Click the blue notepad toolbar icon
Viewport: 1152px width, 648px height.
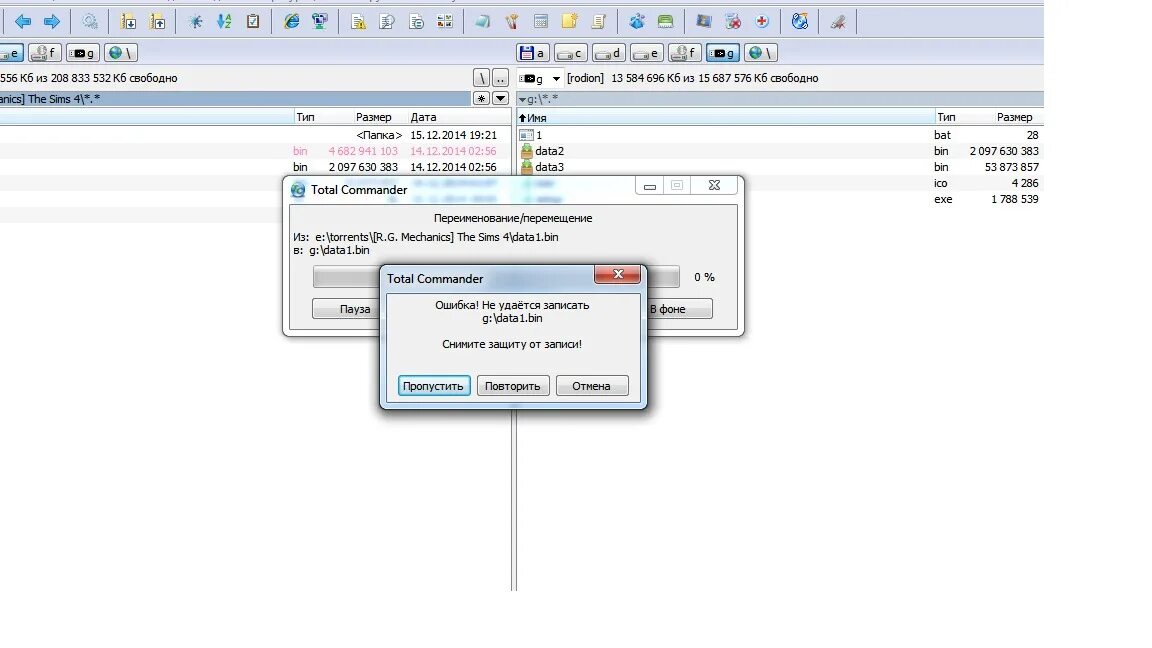pyautogui.click(x=483, y=21)
